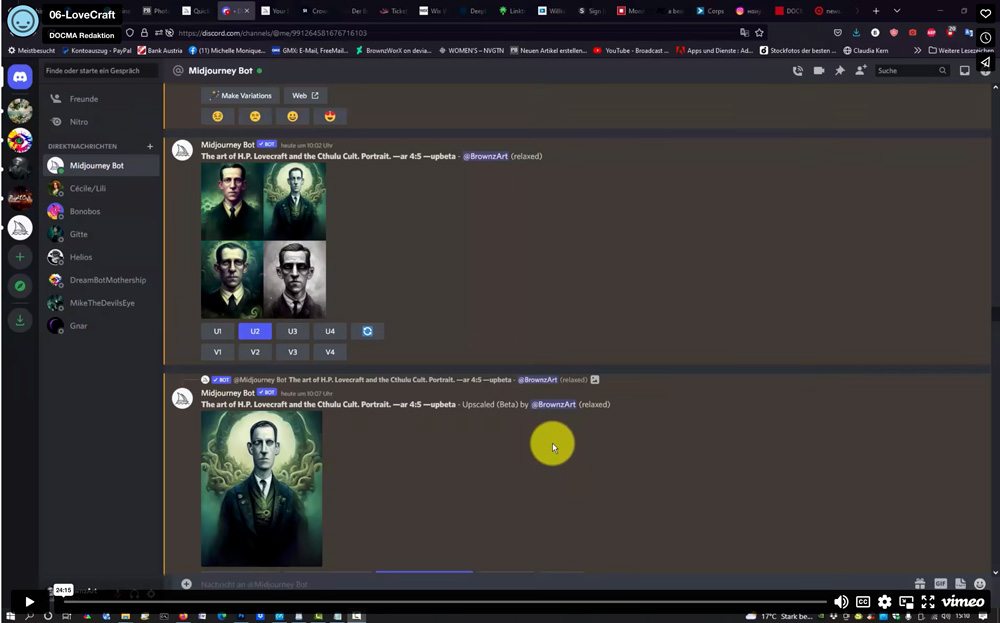1000x623 pixels.
Task: Click the Web button
Action: (x=305, y=96)
